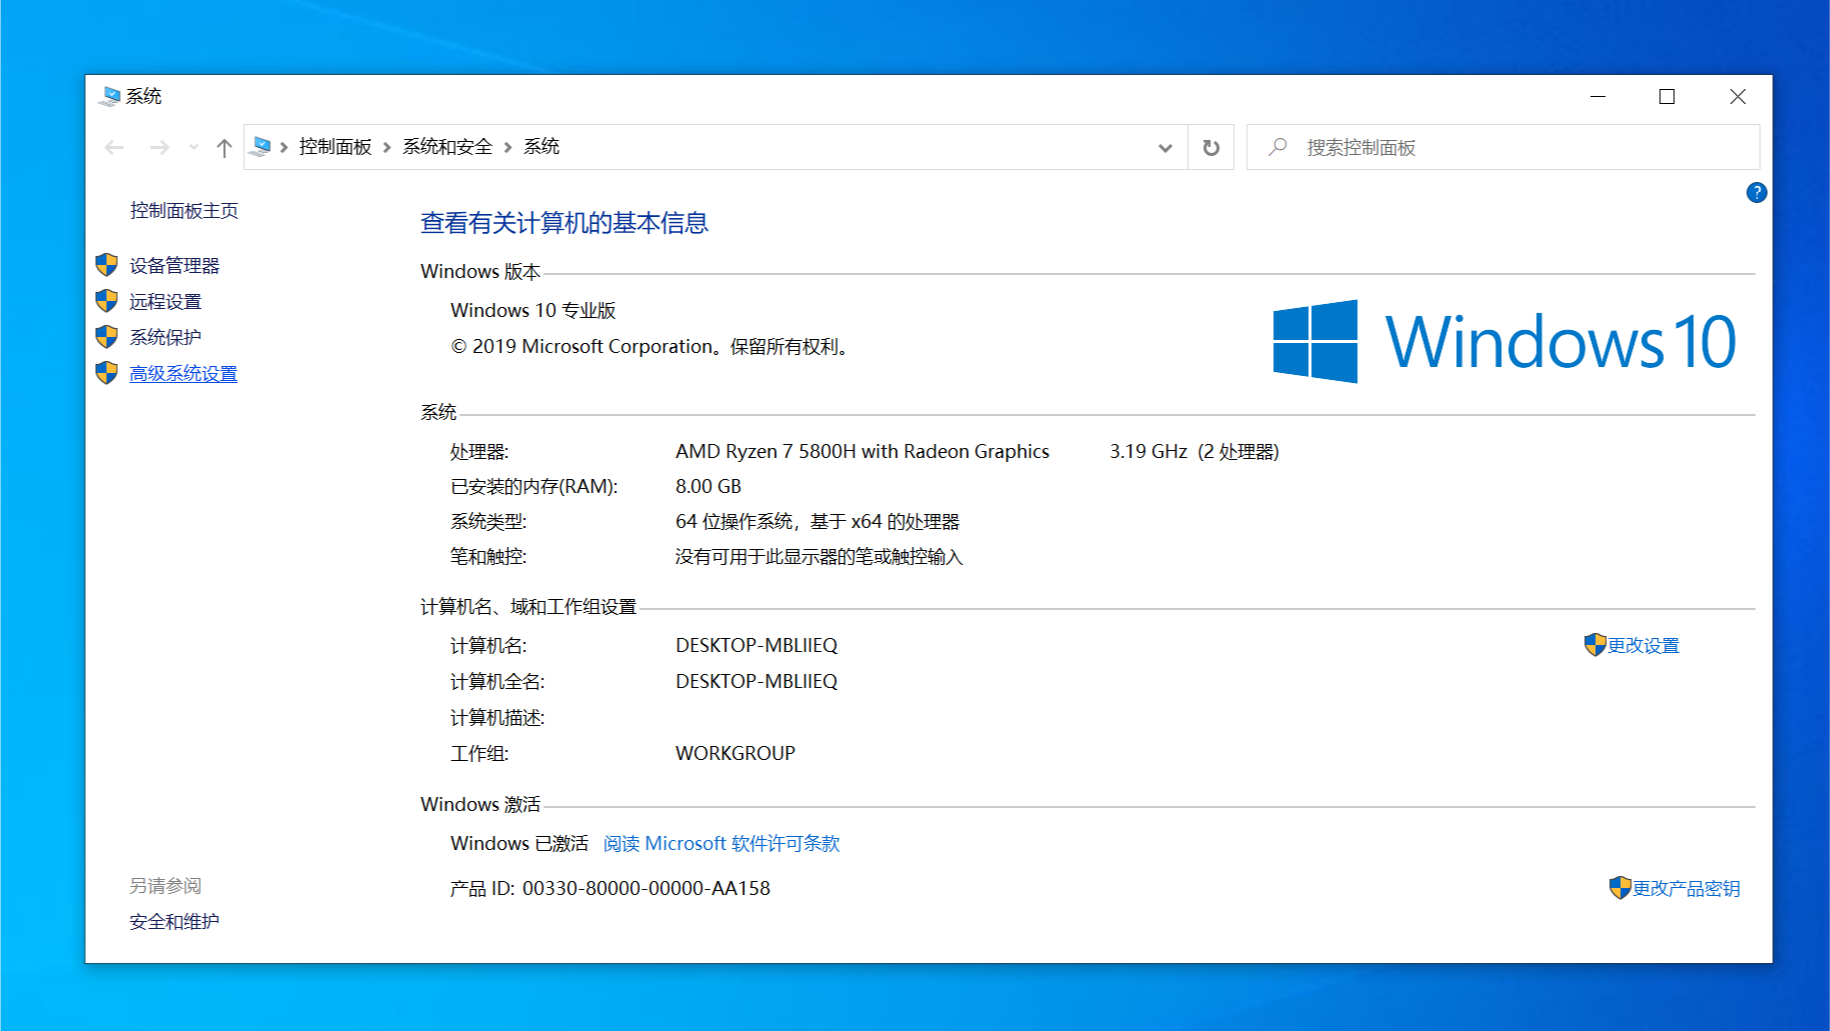Click the search magnifier icon

[1277, 147]
